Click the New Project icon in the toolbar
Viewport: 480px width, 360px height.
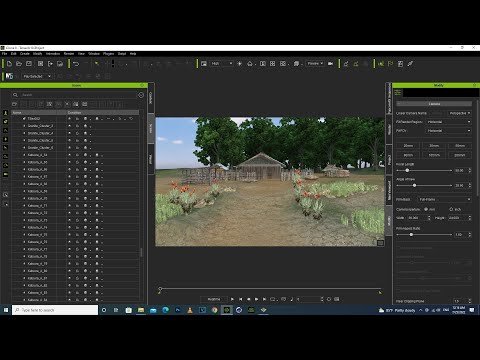(x=9, y=64)
